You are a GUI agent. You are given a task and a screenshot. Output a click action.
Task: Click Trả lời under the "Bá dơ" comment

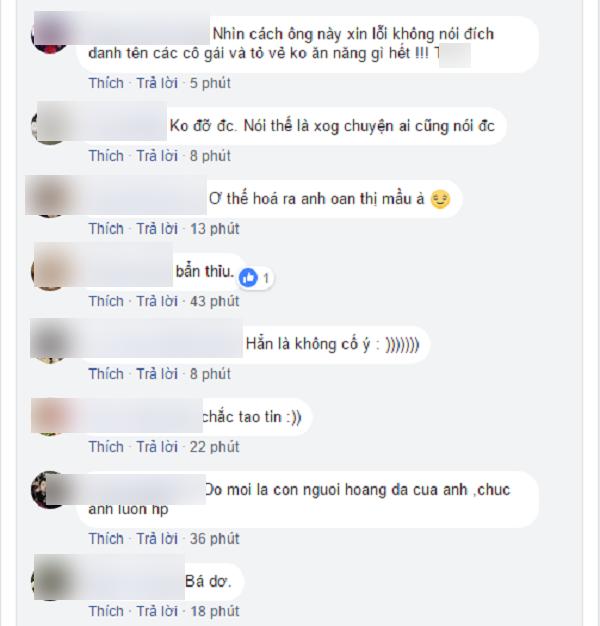point(157,611)
